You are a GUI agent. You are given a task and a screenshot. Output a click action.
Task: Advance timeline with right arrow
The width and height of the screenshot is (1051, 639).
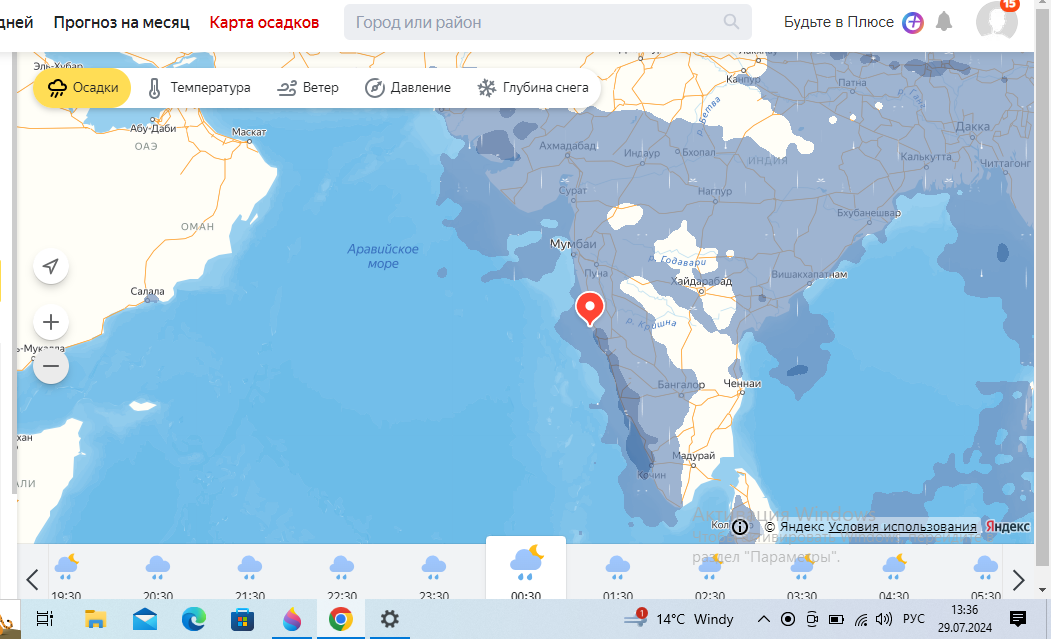(x=1018, y=579)
